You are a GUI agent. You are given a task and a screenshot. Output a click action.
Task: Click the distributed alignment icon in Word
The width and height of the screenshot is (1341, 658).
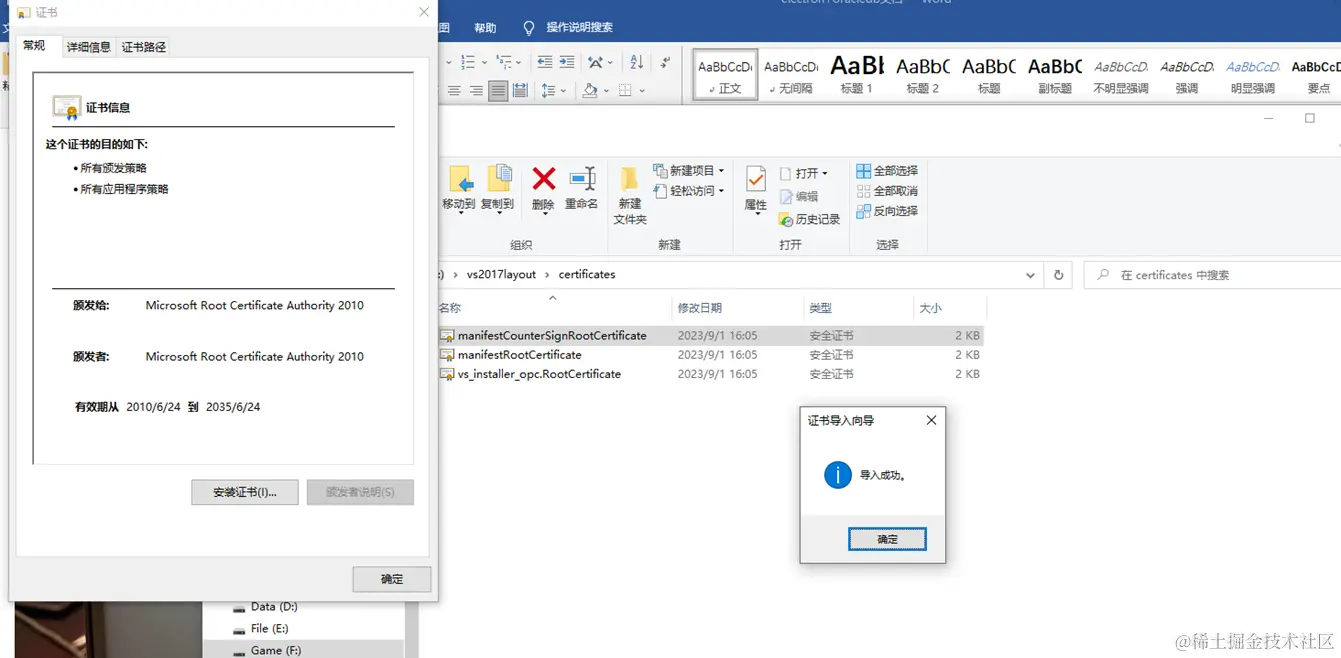[x=520, y=91]
